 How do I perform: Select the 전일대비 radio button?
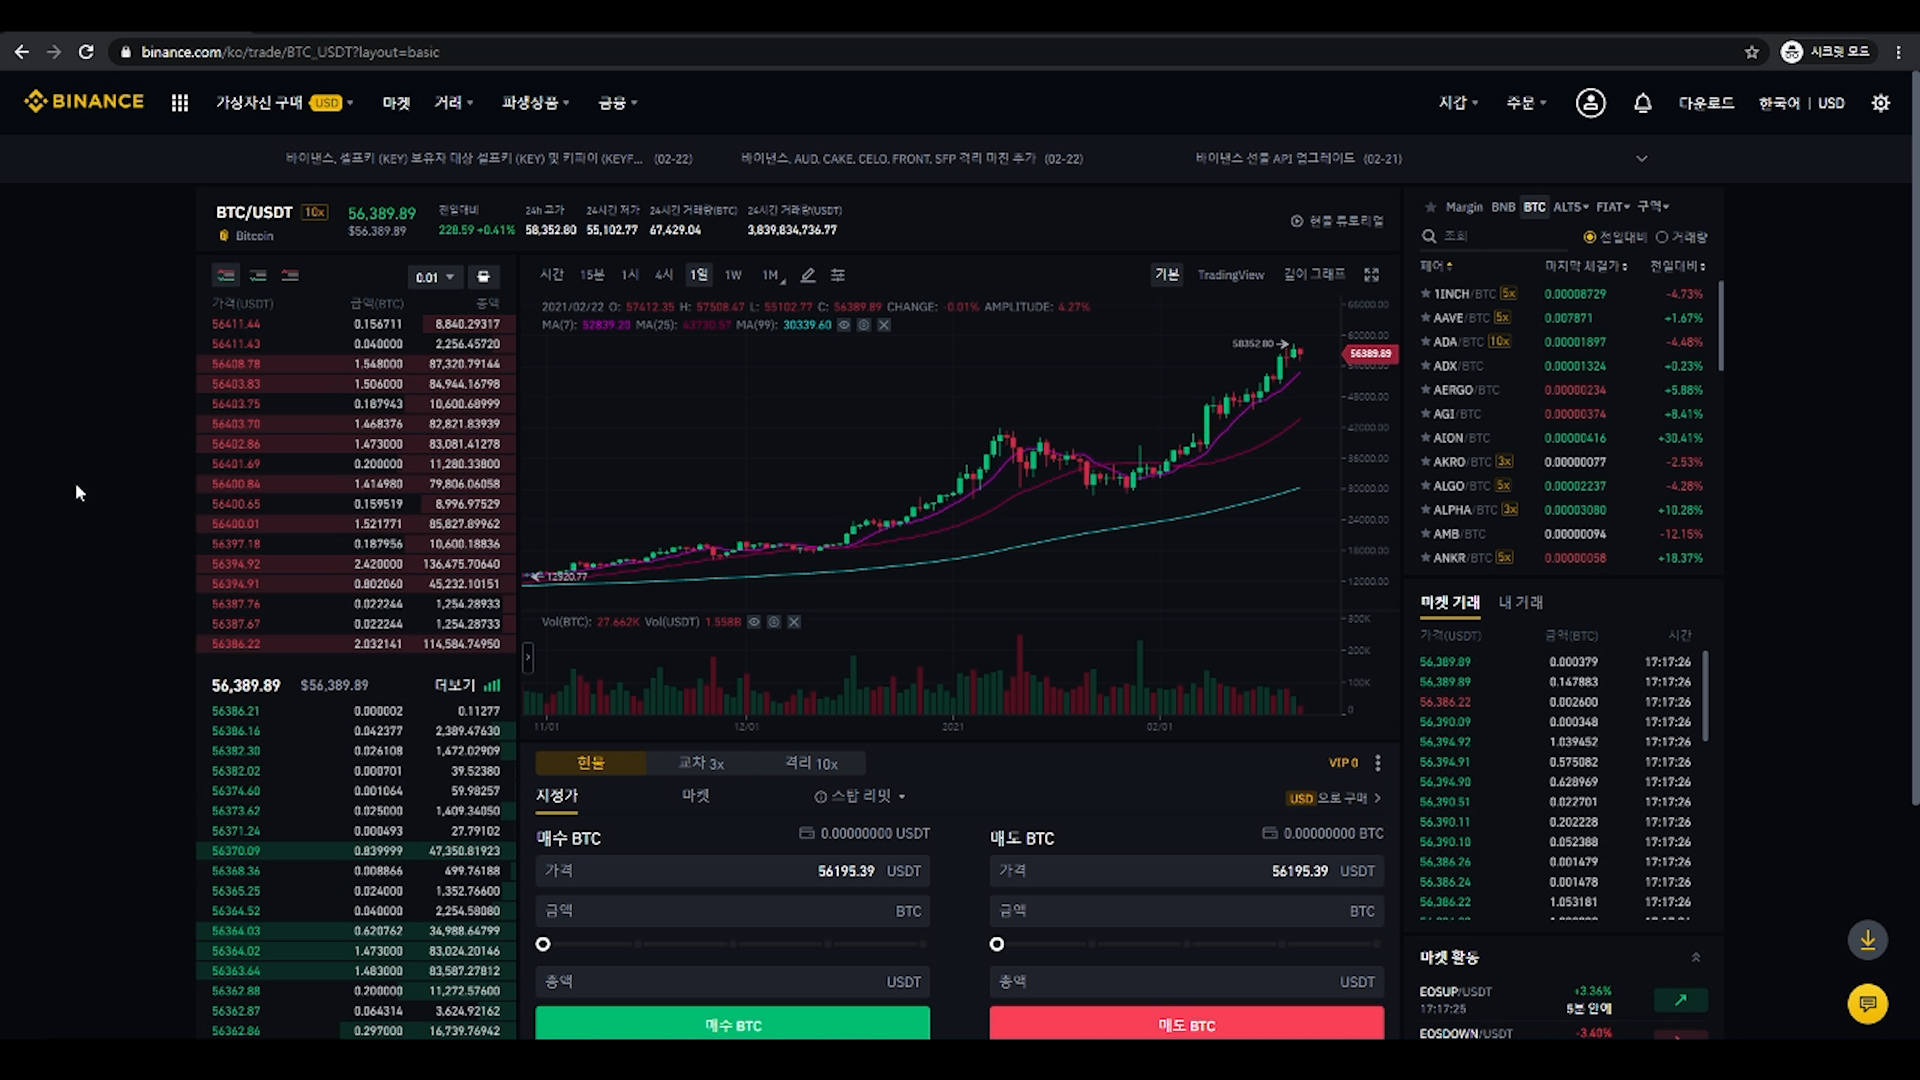(1589, 237)
